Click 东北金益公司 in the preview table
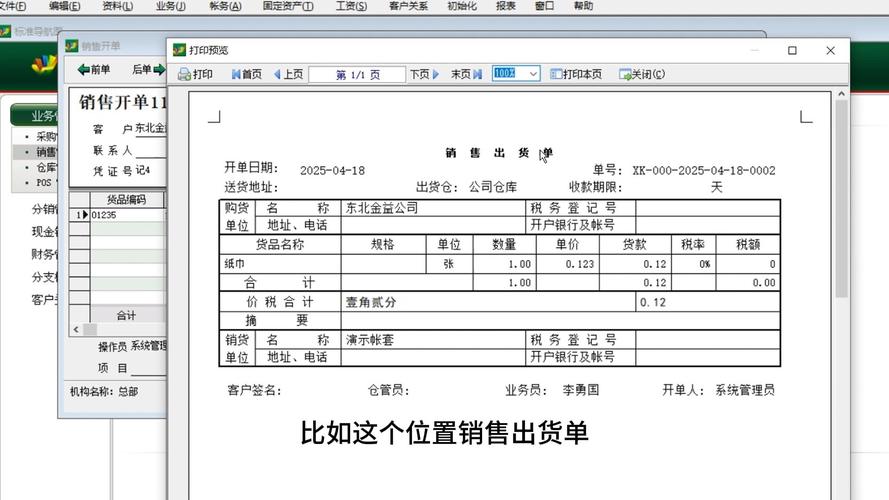The width and height of the screenshot is (889, 500). pyautogui.click(x=382, y=208)
